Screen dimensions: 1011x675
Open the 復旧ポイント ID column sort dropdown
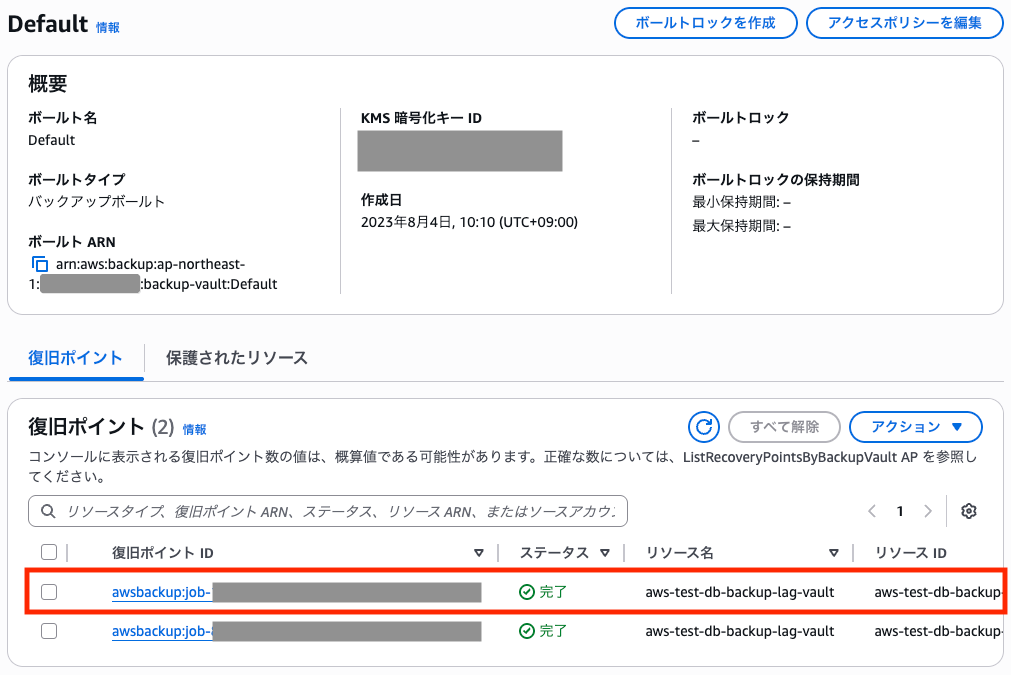pyautogui.click(x=480, y=552)
